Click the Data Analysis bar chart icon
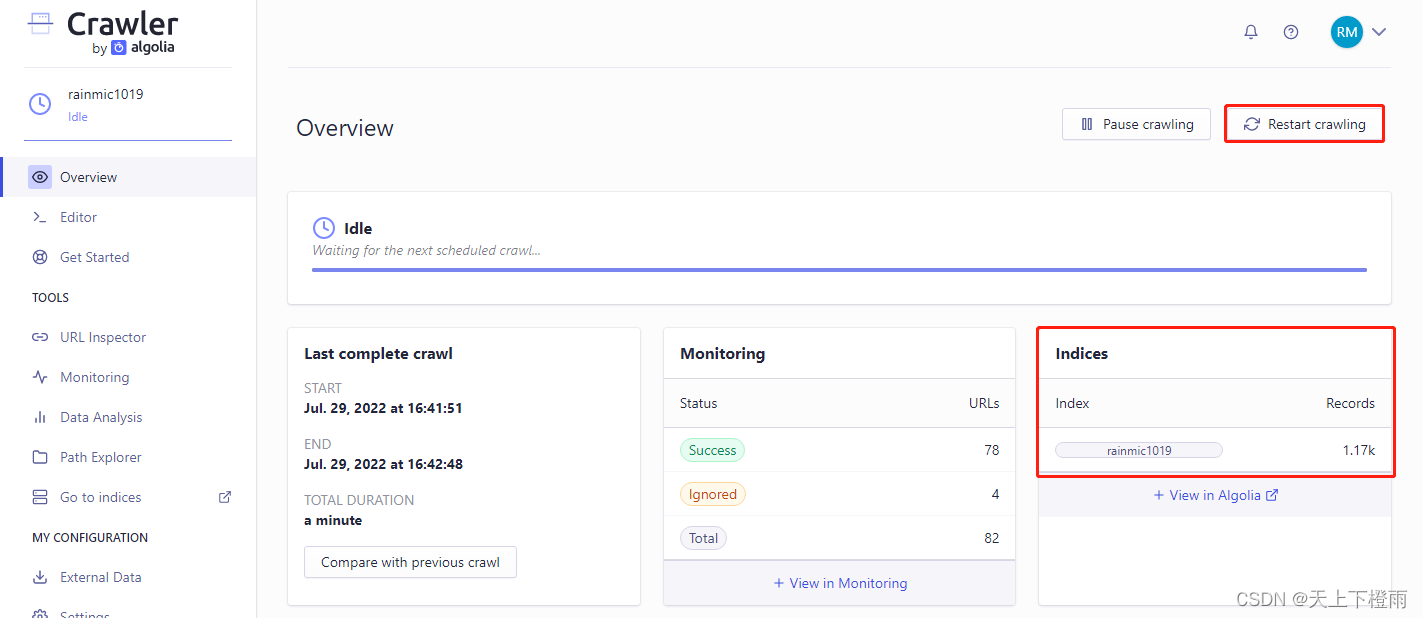This screenshot has height=618, width=1423. coord(40,417)
